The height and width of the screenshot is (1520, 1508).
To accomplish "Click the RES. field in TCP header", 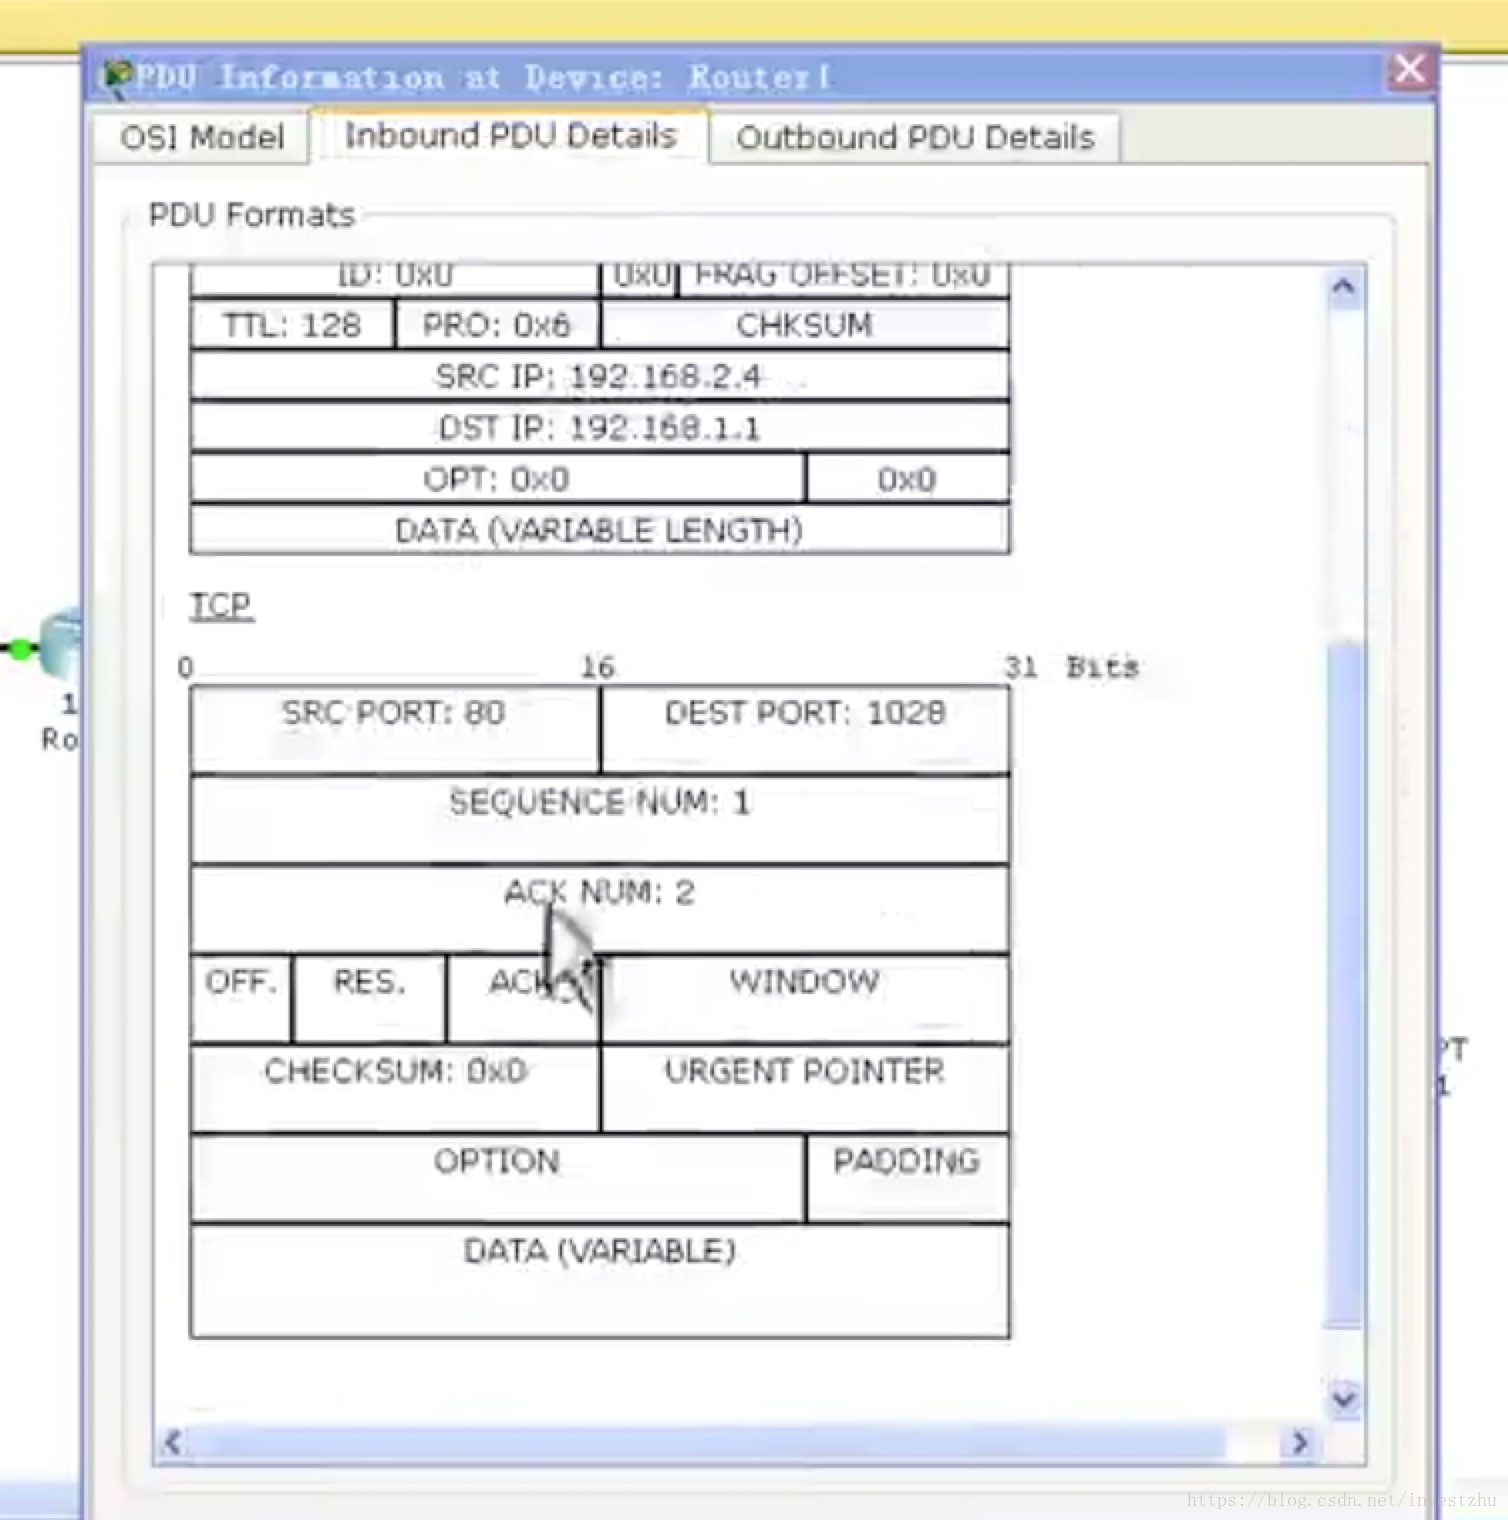I will point(370,999).
